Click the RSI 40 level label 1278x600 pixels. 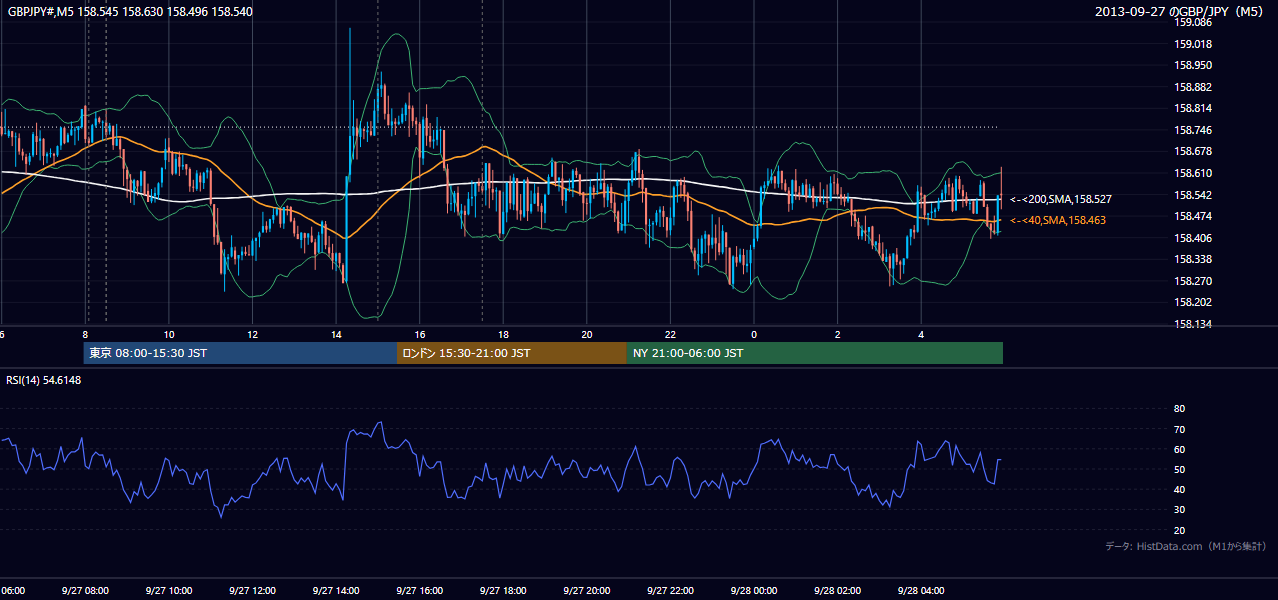[x=1179, y=489]
